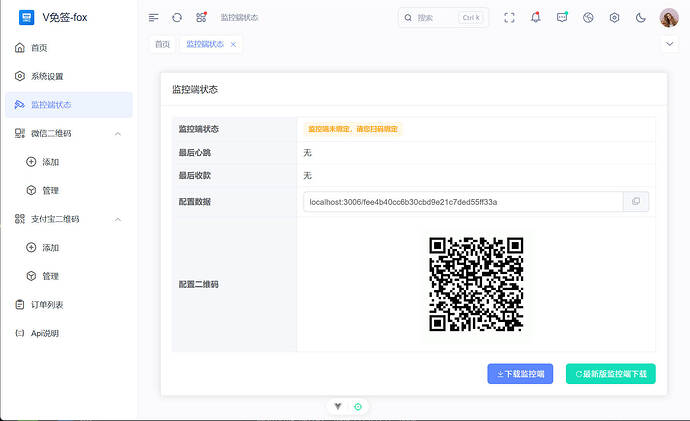
Task: Click the 支付宝二维码 grid icon in sidebar
Action: tap(20, 219)
